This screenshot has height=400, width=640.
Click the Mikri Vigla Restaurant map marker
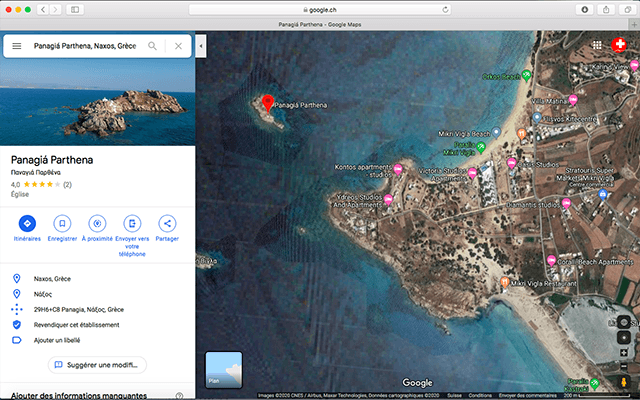pos(506,284)
